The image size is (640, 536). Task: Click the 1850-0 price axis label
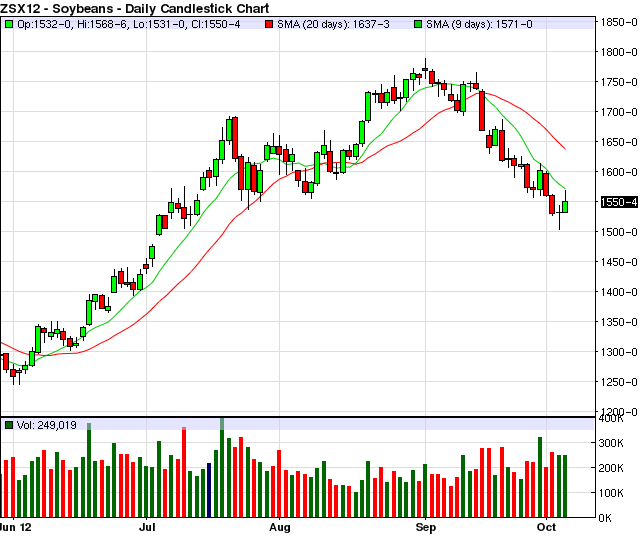pos(619,22)
